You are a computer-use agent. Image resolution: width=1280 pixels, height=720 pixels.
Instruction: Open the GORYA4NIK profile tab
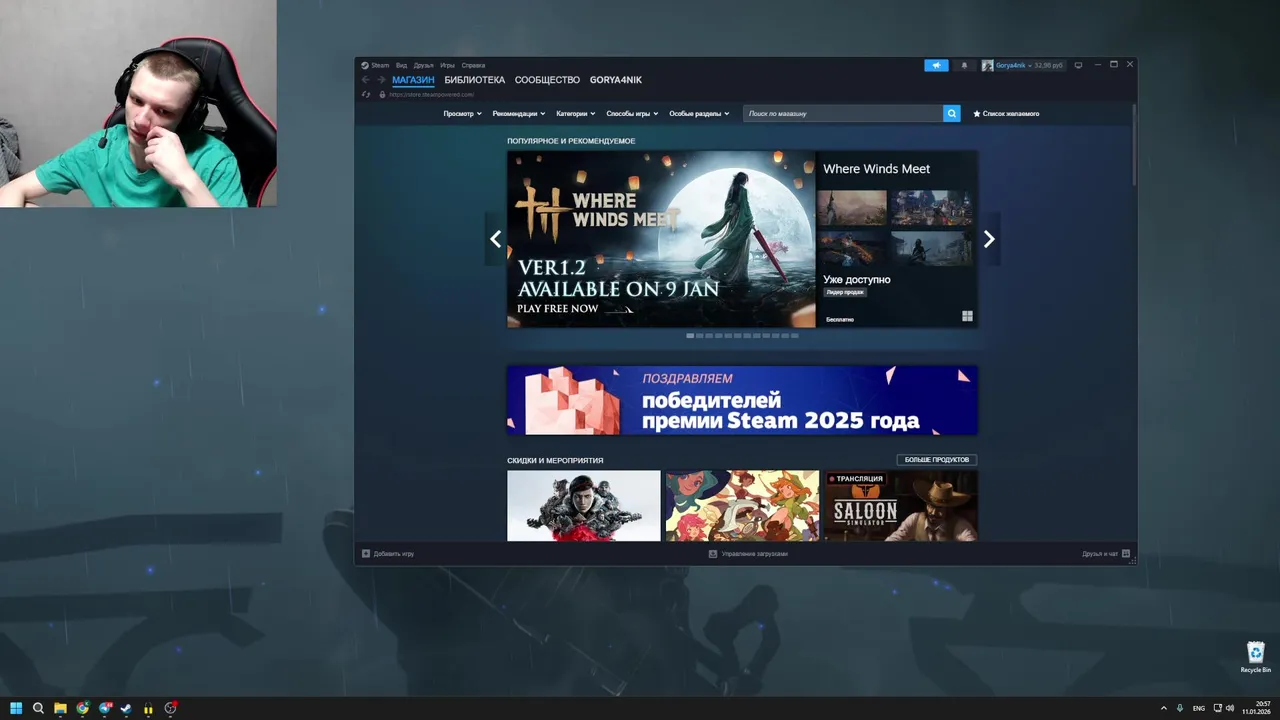[616, 80]
